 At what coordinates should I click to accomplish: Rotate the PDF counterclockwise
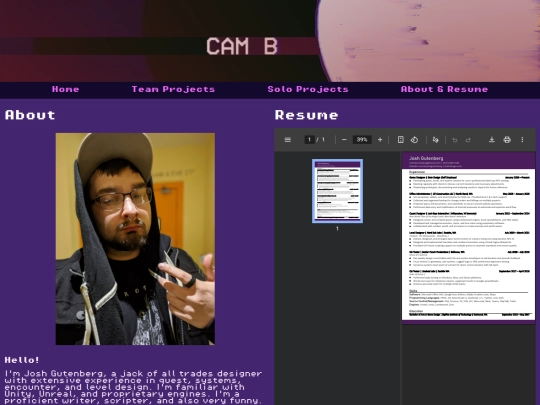(x=414, y=139)
